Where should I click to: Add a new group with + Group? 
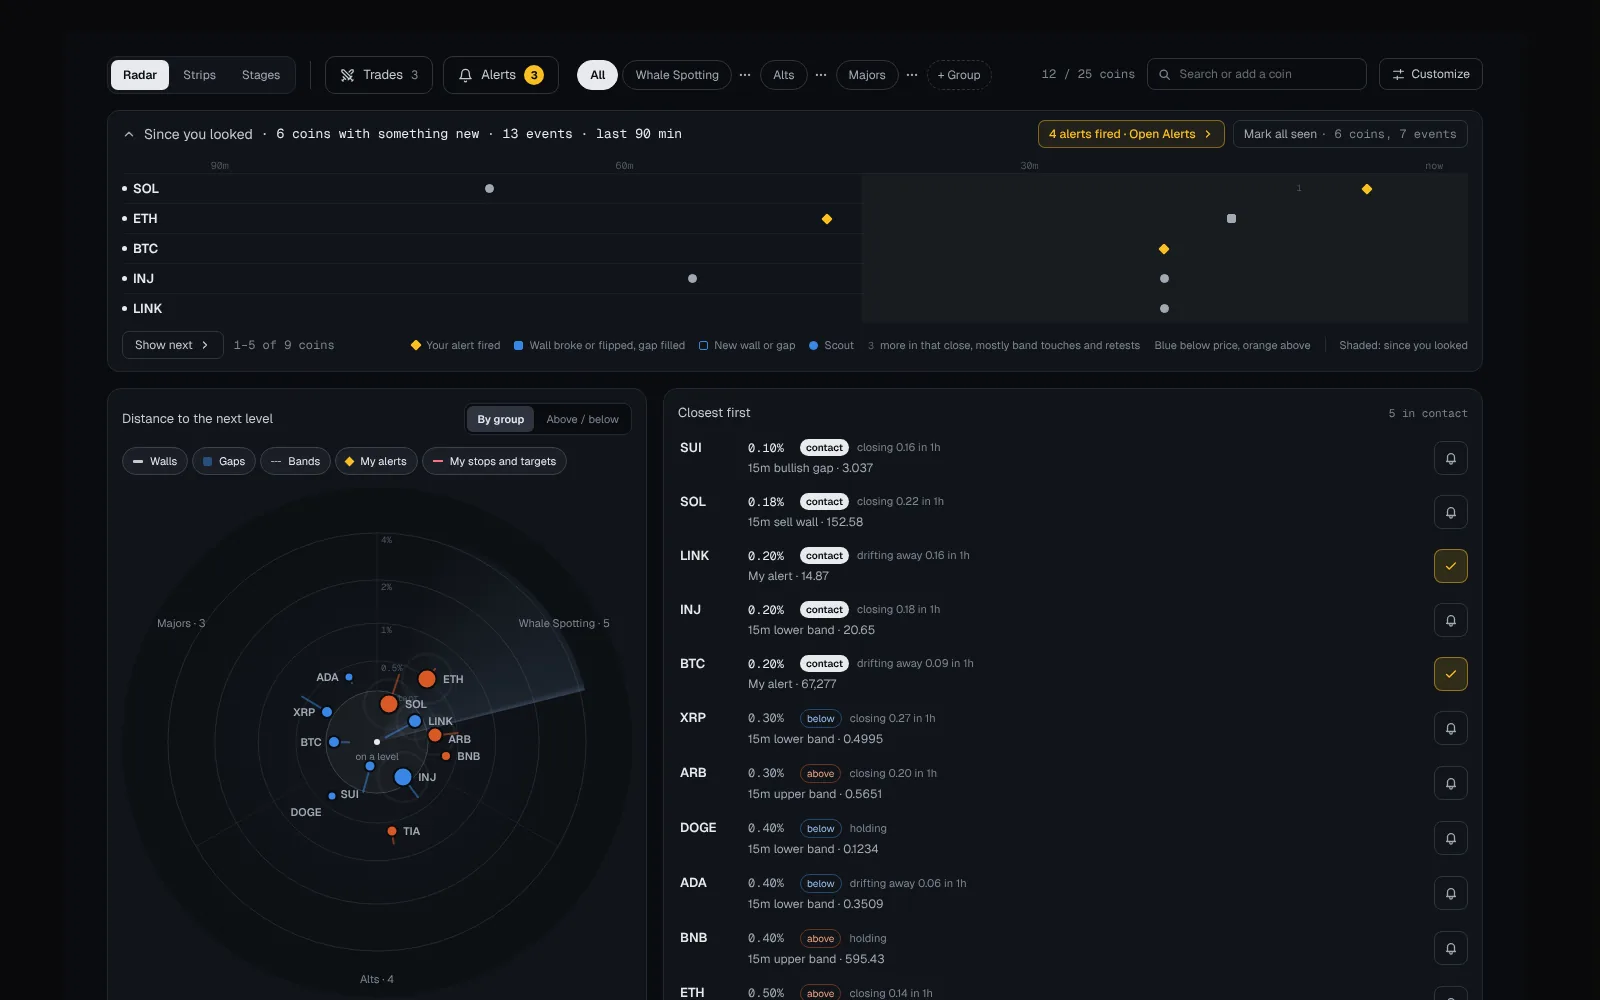pos(959,75)
